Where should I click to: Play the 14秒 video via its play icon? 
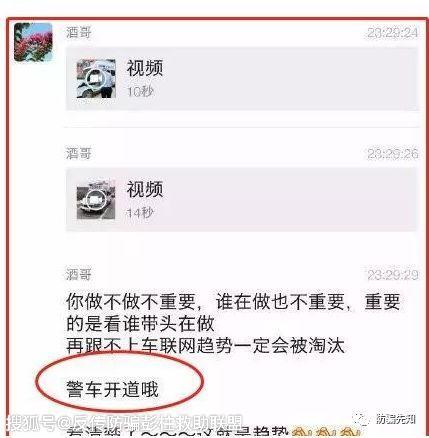click(x=96, y=200)
